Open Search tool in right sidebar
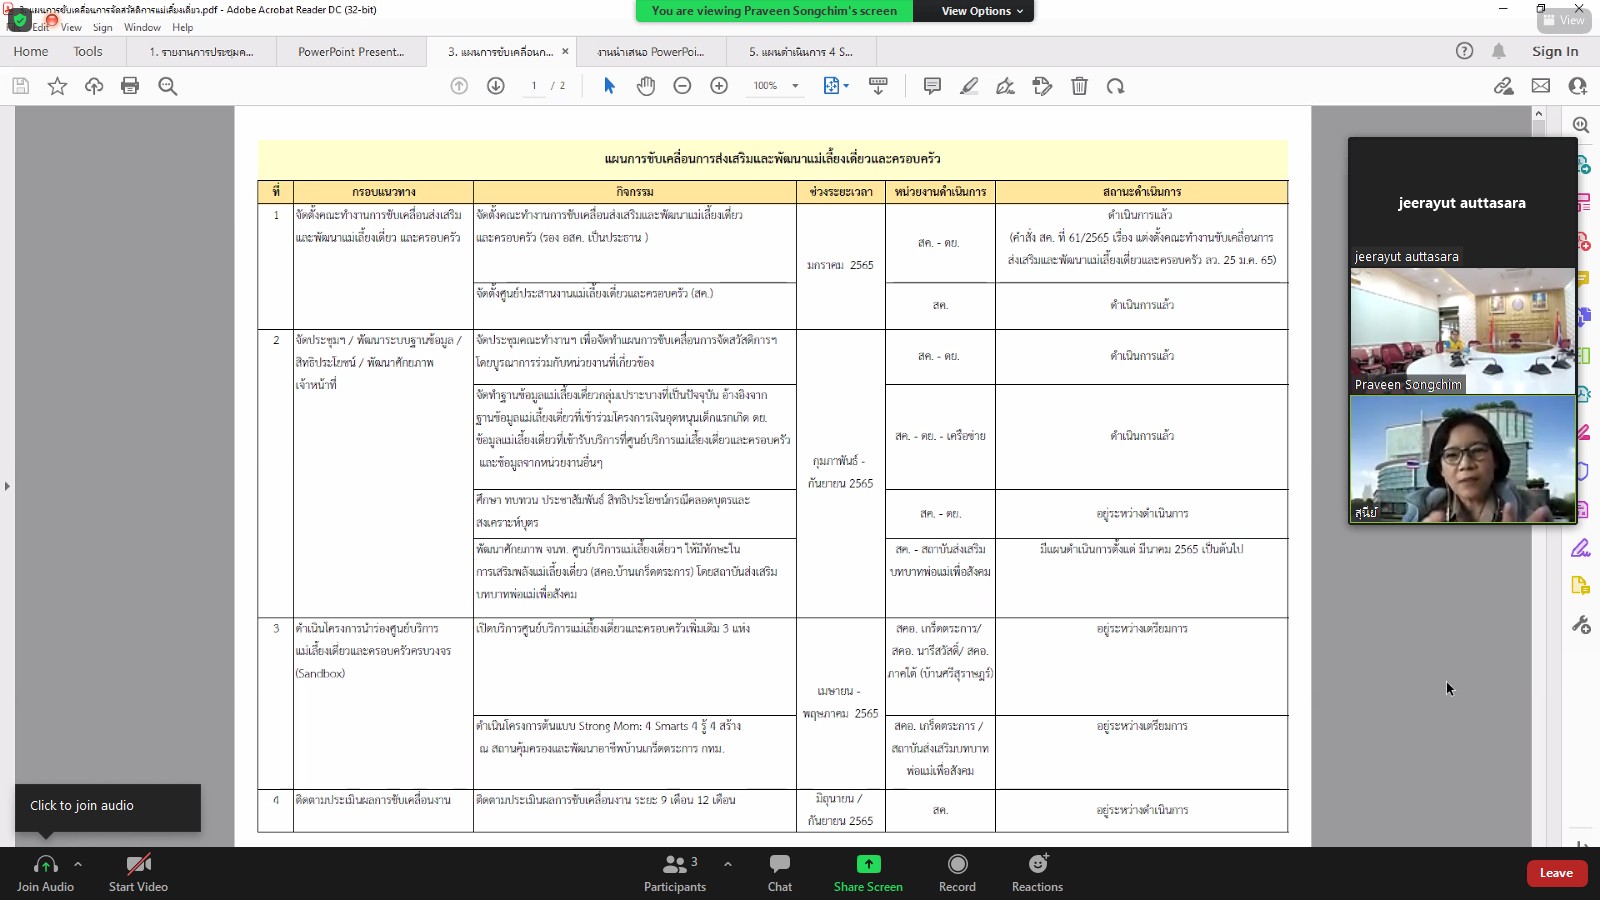 [1581, 125]
